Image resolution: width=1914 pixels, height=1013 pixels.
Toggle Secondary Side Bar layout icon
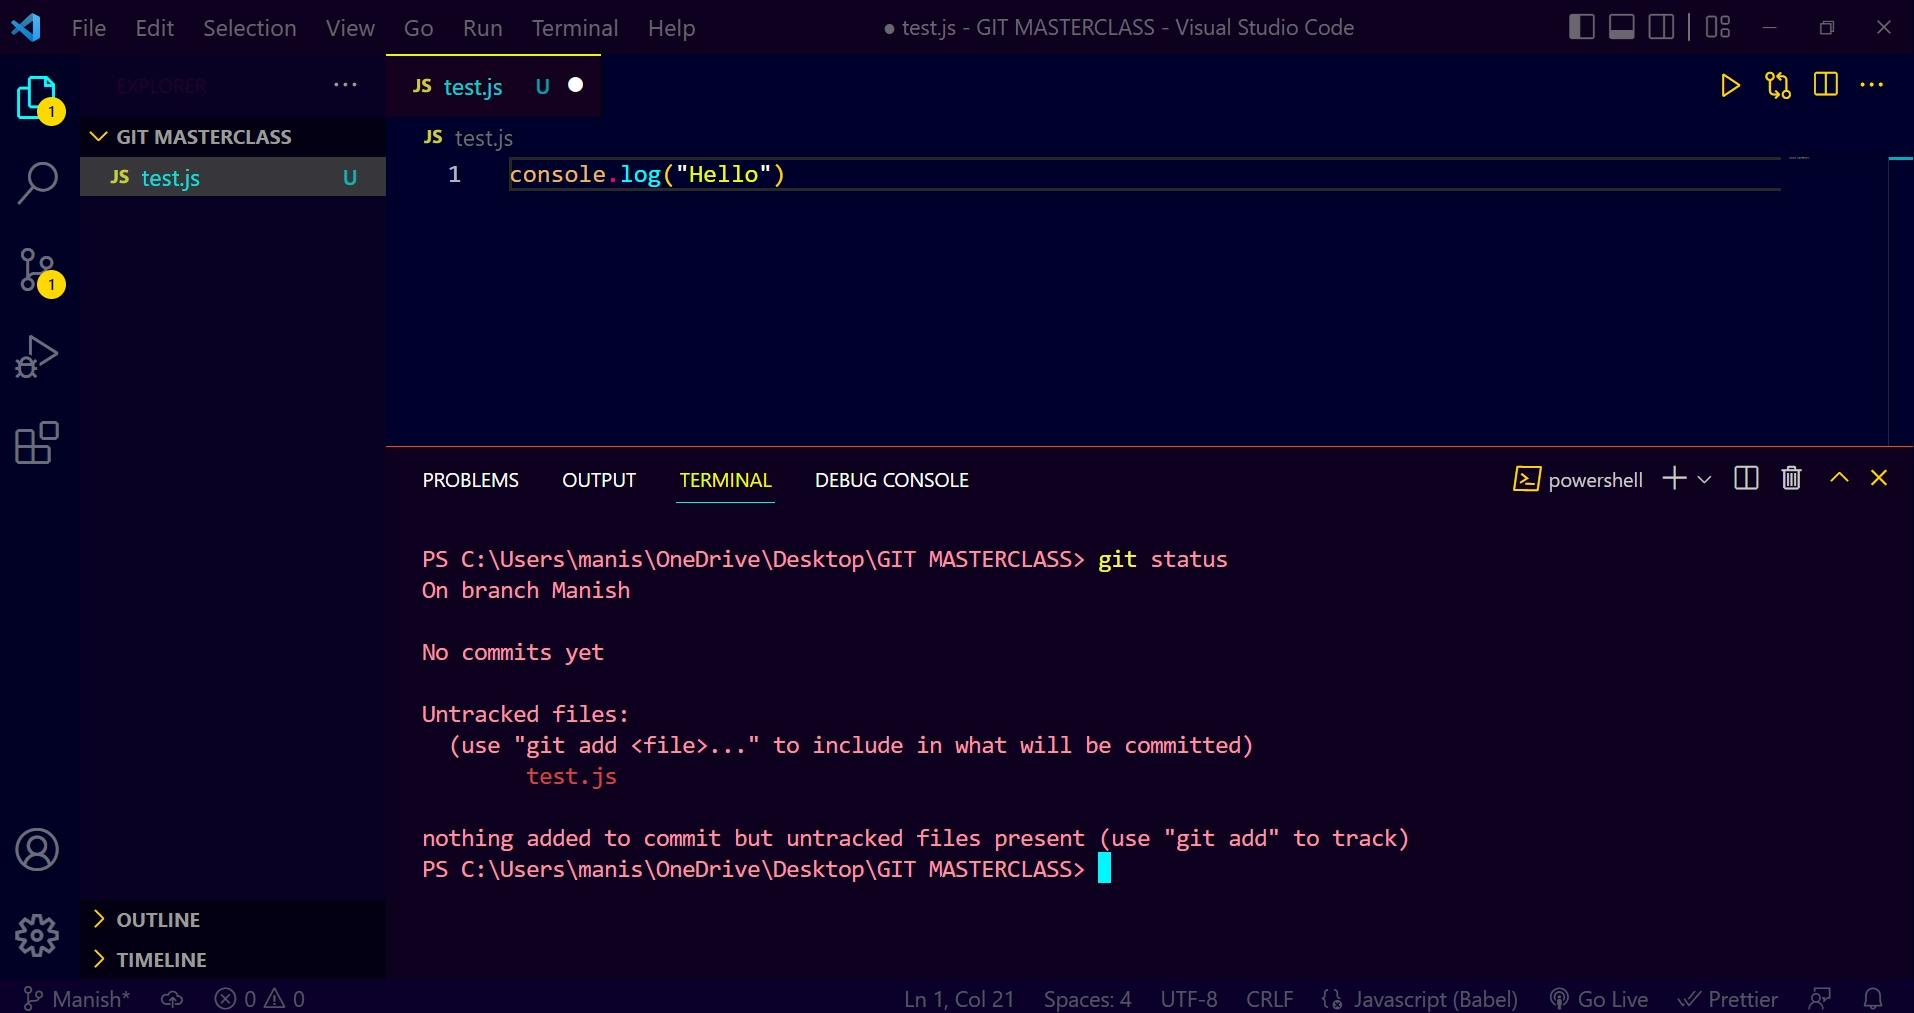click(1661, 27)
